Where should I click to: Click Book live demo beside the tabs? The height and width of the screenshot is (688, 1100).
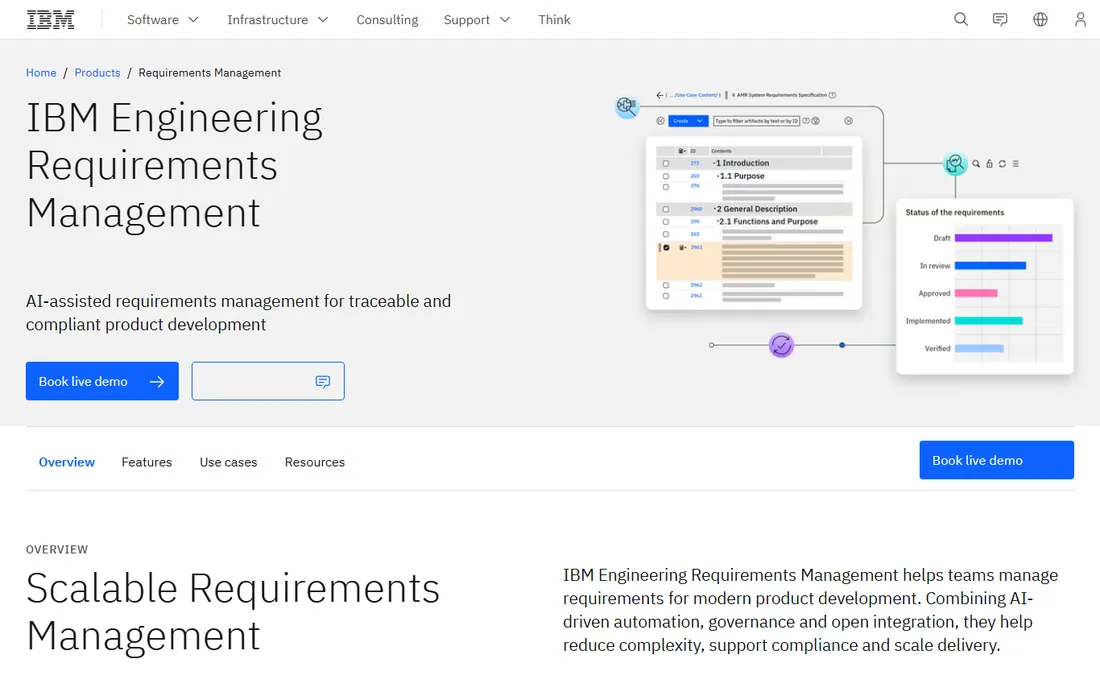click(996, 460)
